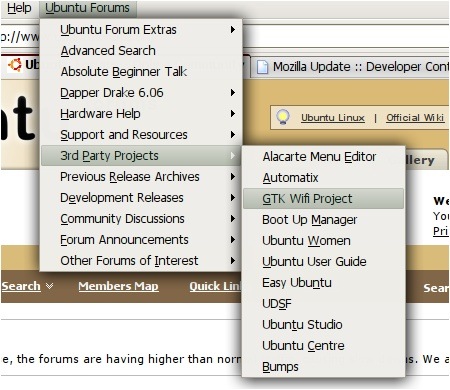
Task: Select Bumps submenu entry
Action: coord(324,367)
